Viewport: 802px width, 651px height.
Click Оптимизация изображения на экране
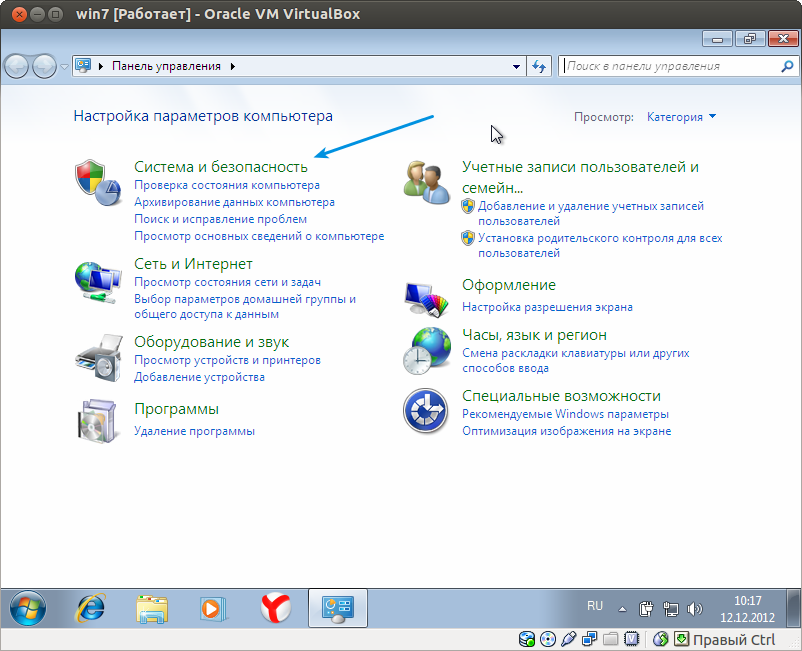[x=566, y=431]
